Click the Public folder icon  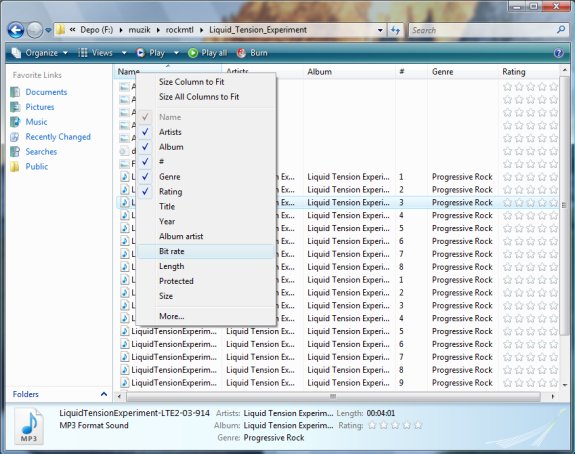click(x=15, y=166)
